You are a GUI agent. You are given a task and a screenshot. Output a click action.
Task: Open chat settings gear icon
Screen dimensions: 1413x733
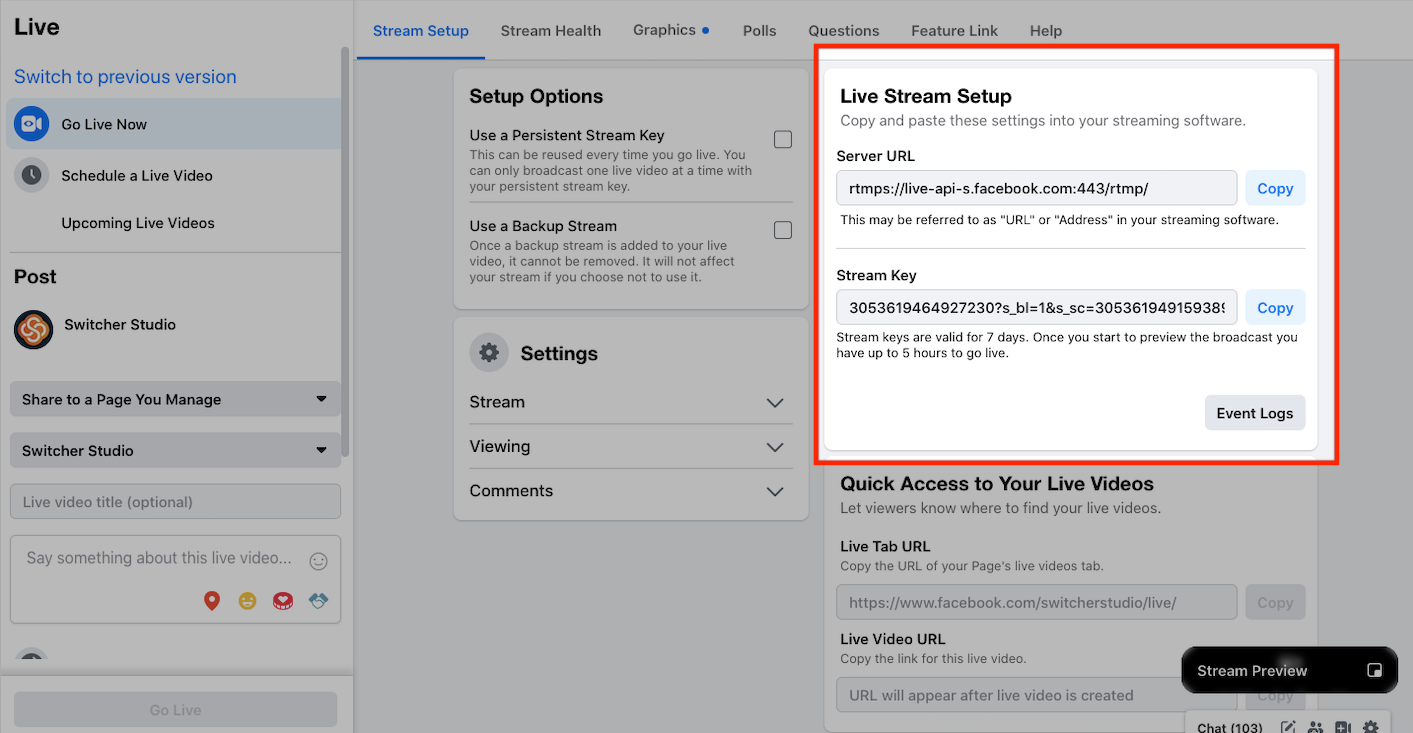tap(1370, 727)
